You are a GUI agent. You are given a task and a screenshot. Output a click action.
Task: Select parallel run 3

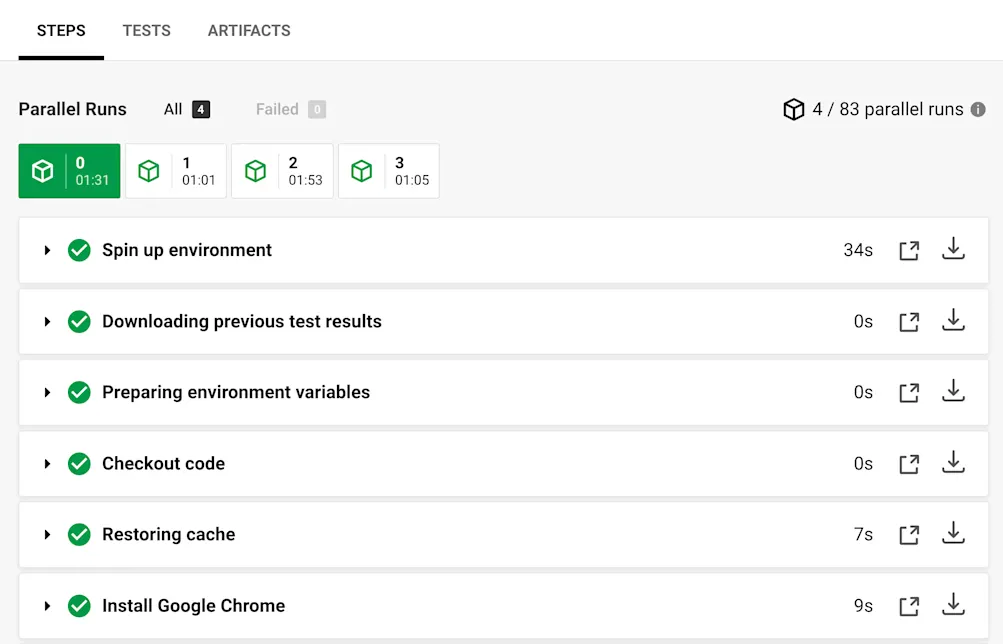pos(388,170)
